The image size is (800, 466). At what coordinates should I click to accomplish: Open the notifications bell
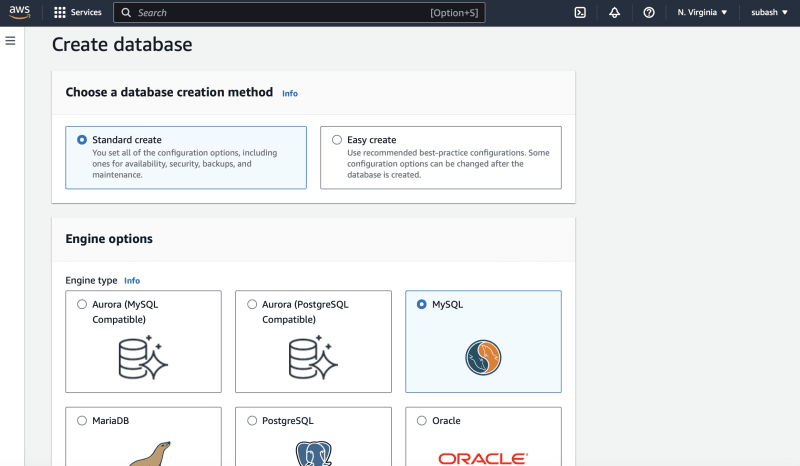[x=614, y=13]
